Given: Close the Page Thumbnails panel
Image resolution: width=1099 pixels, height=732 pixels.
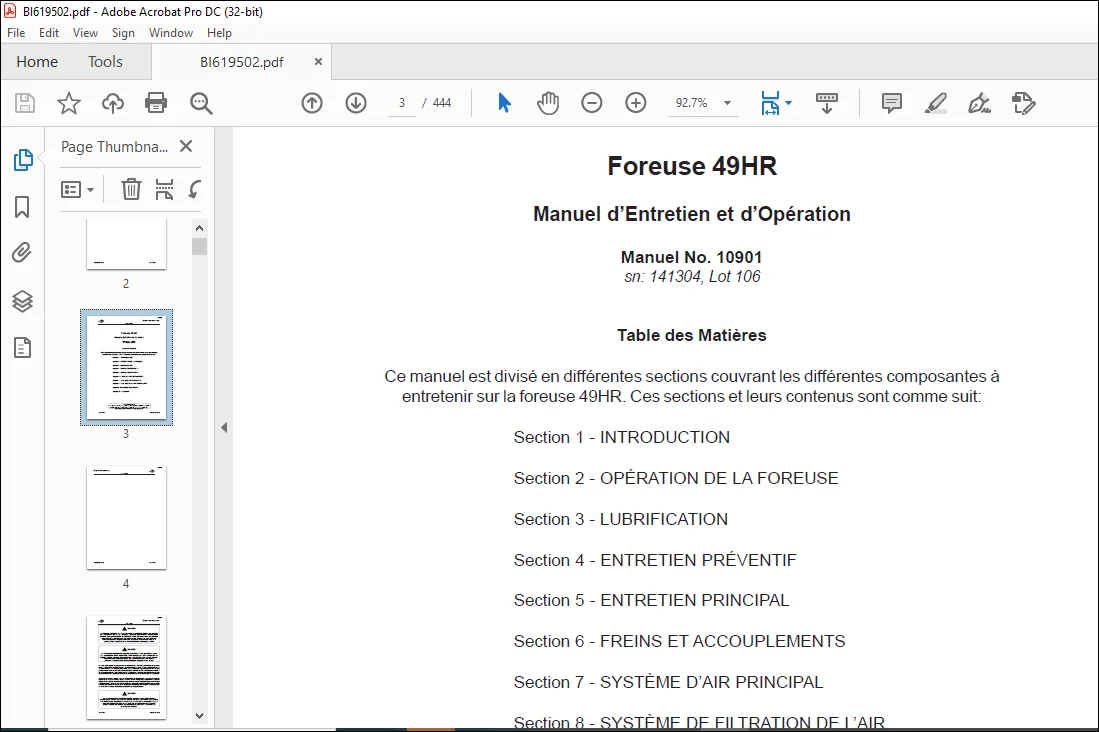Looking at the screenshot, I should [186, 146].
